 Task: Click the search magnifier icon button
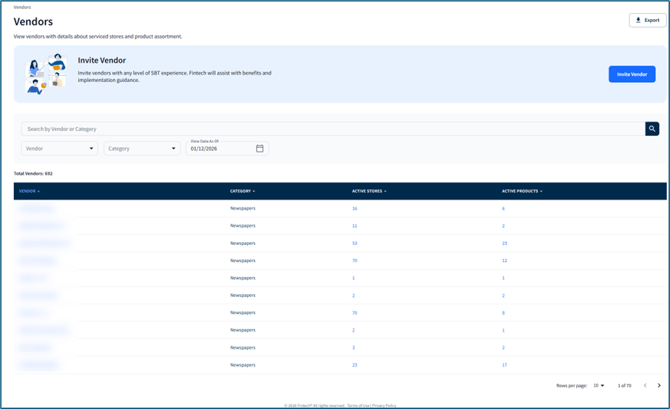click(652, 129)
